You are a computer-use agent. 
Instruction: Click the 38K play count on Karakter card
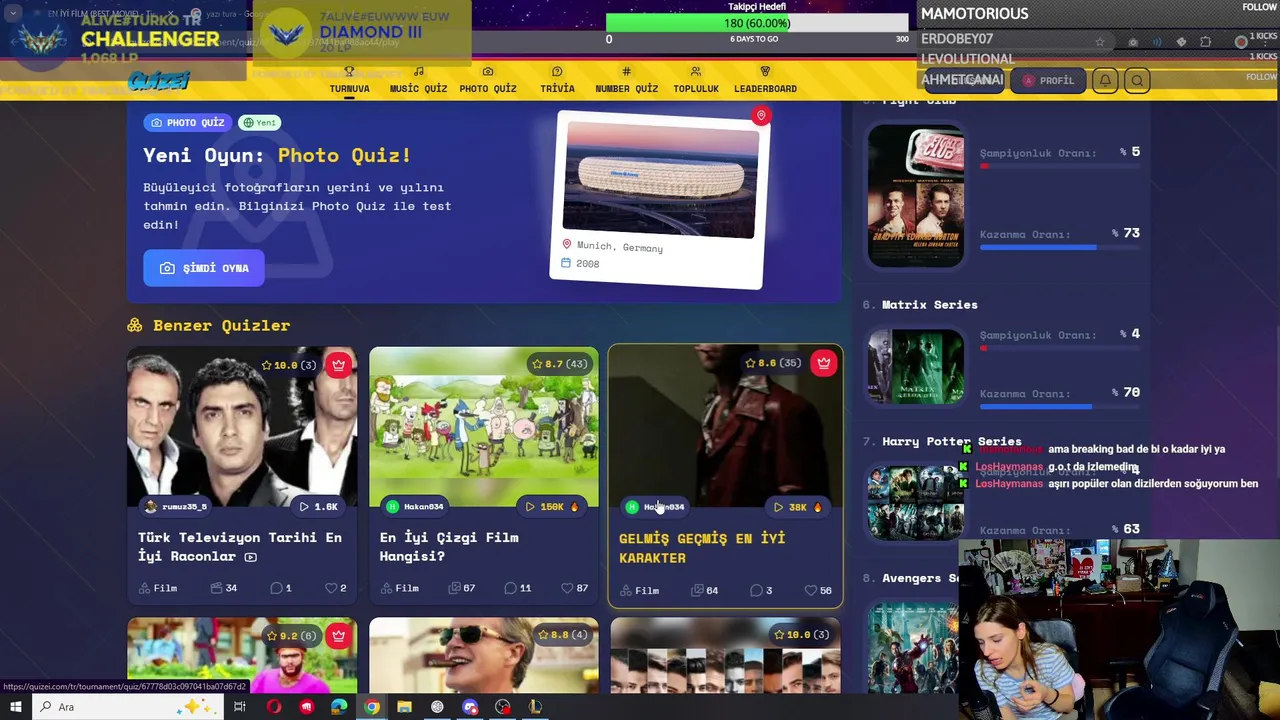tap(797, 507)
